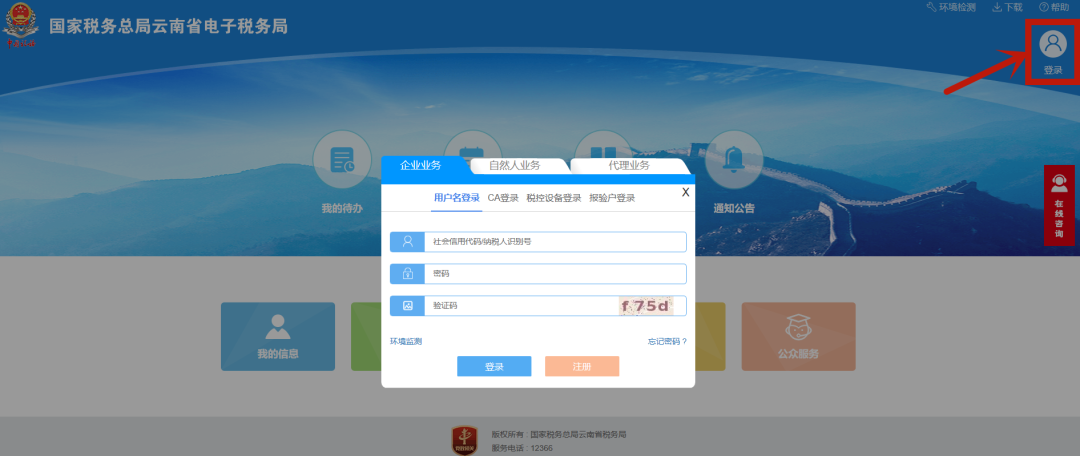
Task: Open 忘记密码？ link
Action: click(667, 341)
